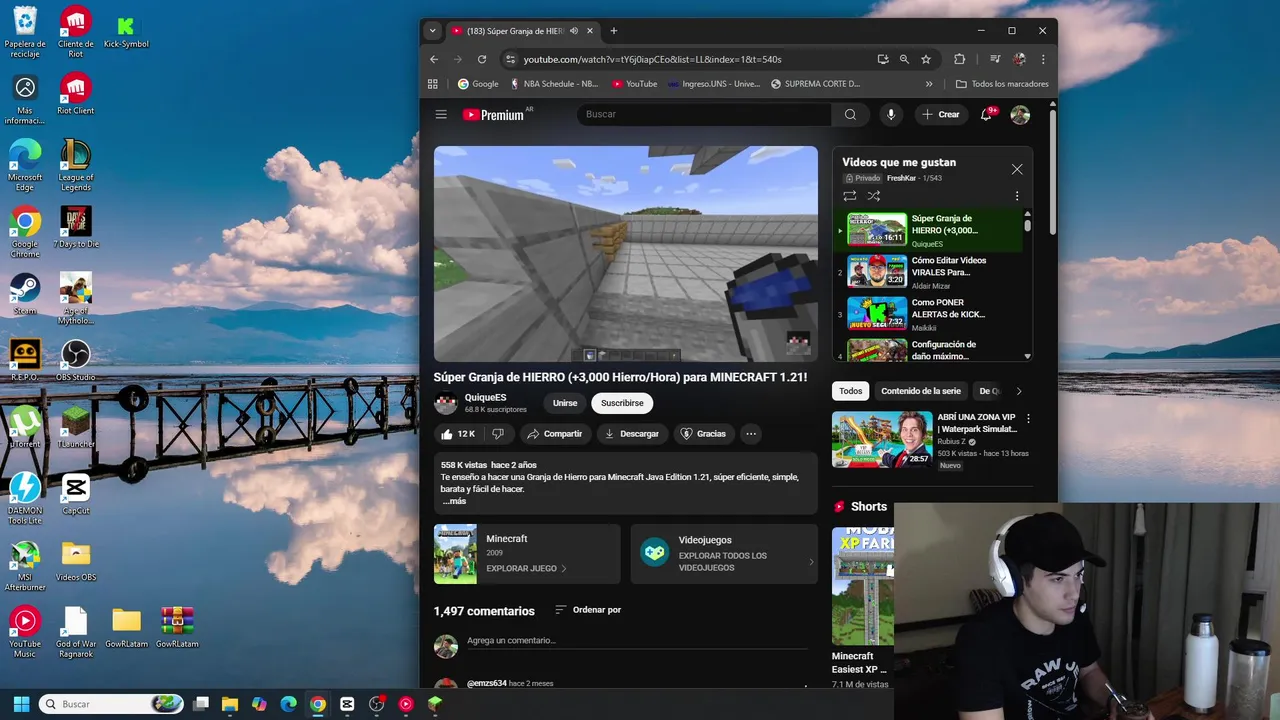
Task: Open Todos los marcadores folder
Action: 1002,84
